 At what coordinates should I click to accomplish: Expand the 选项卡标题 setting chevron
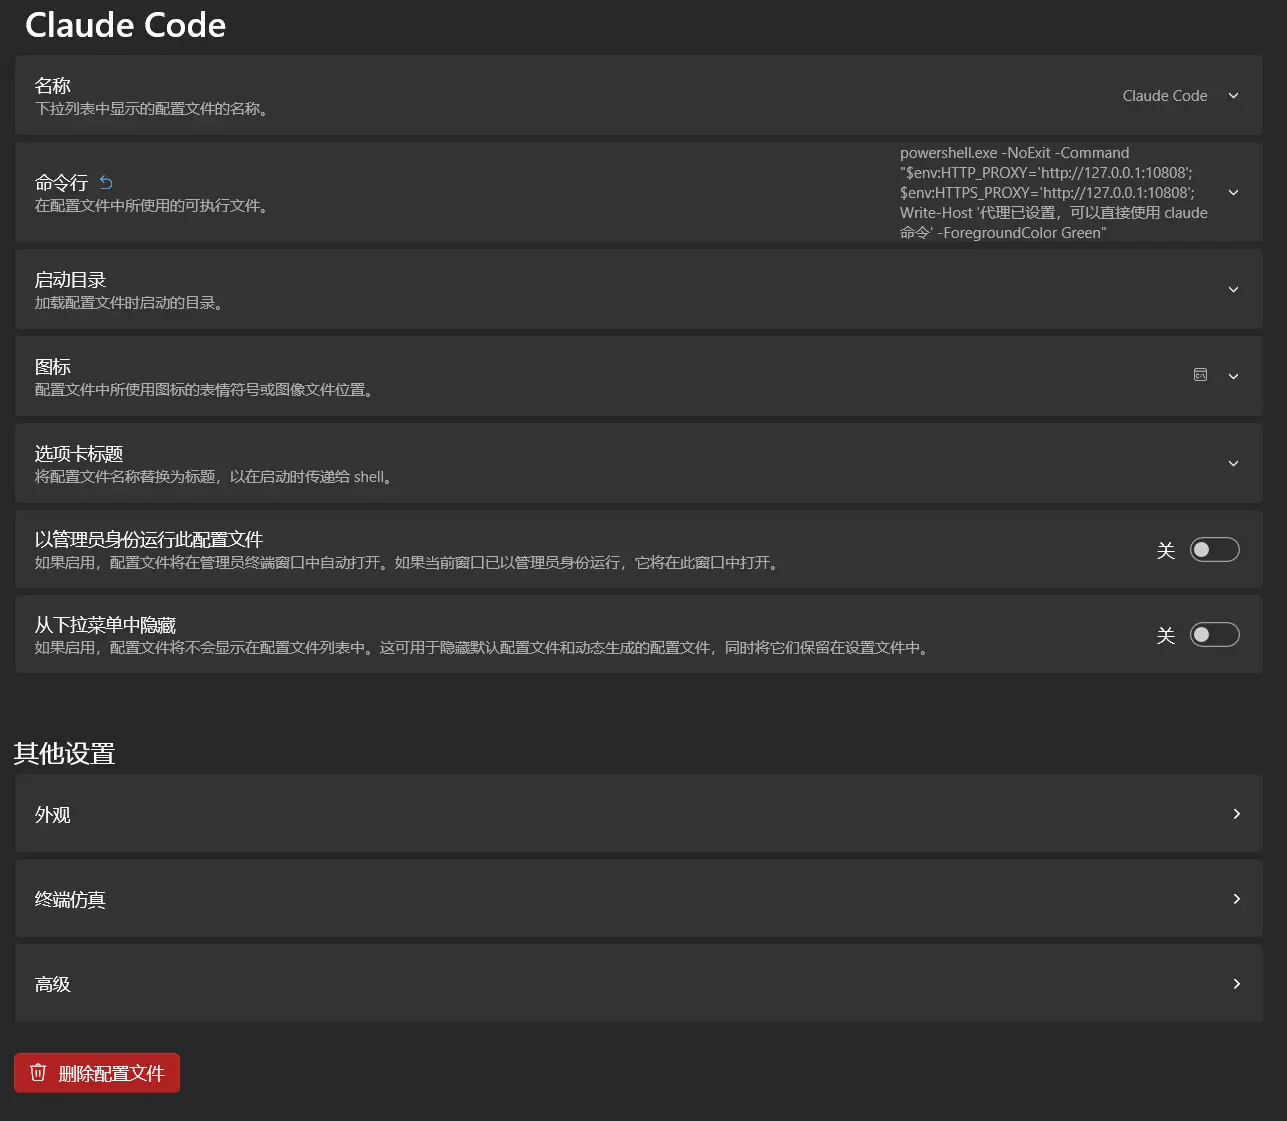[1233, 464]
